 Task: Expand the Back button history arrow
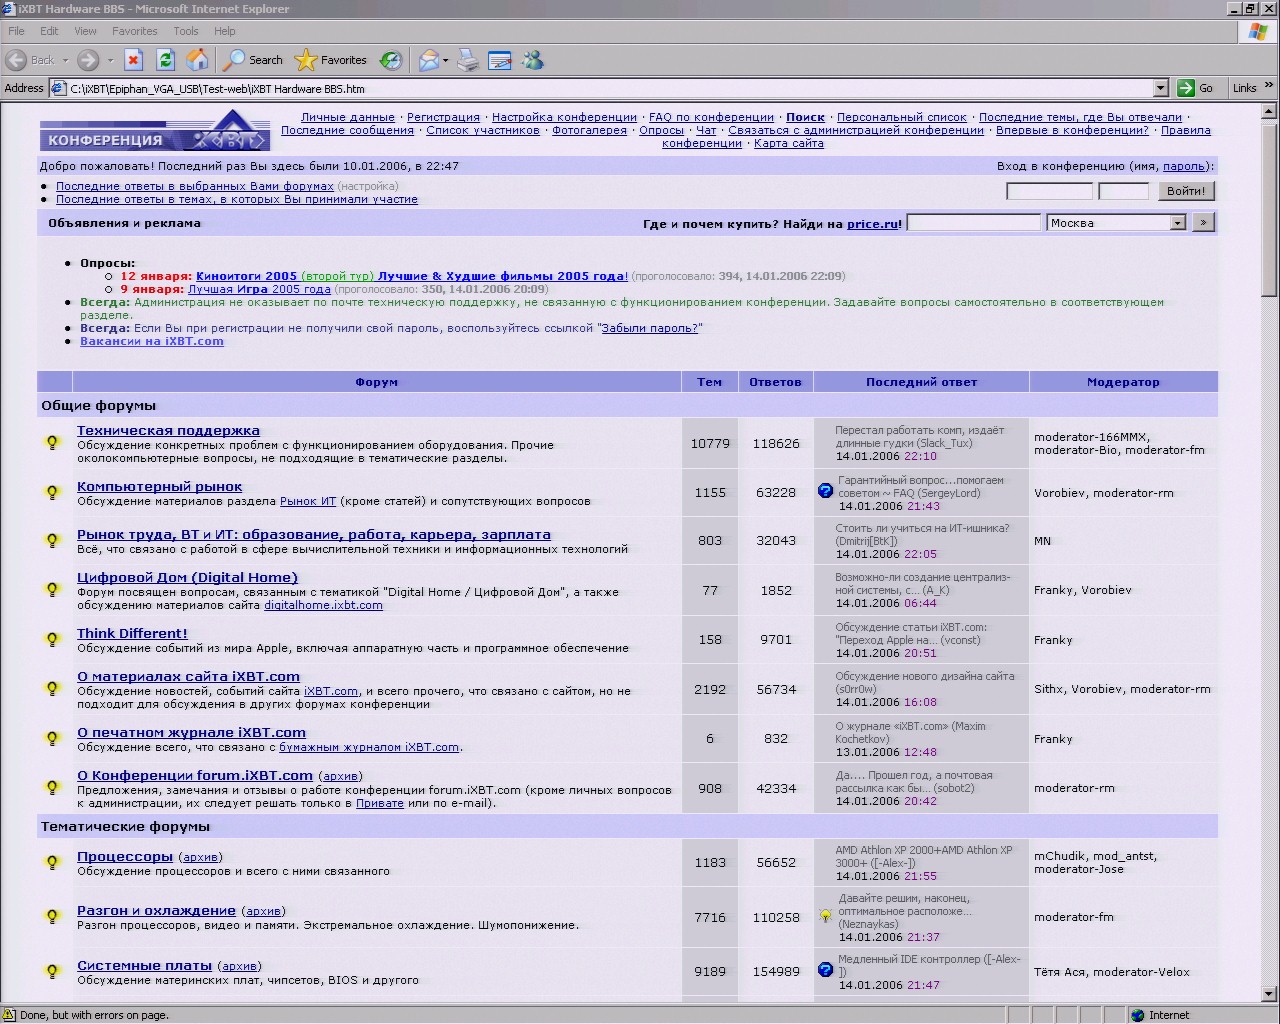point(65,60)
